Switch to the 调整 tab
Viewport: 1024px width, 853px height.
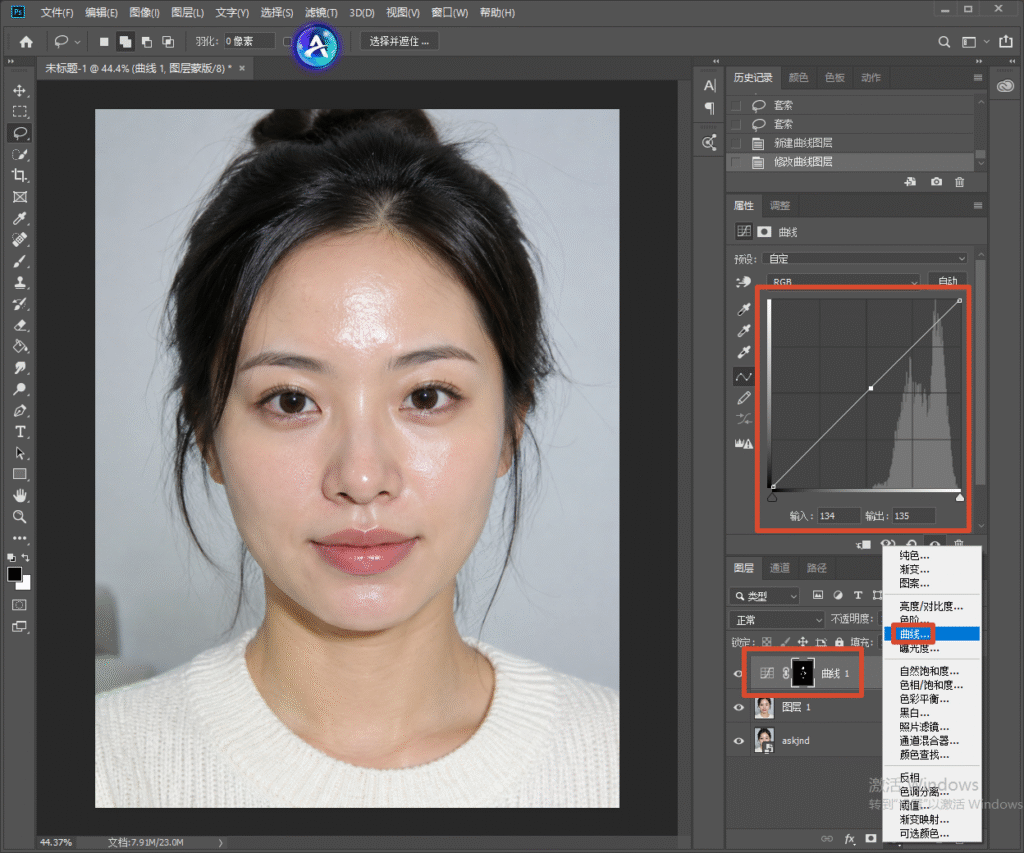click(780, 206)
